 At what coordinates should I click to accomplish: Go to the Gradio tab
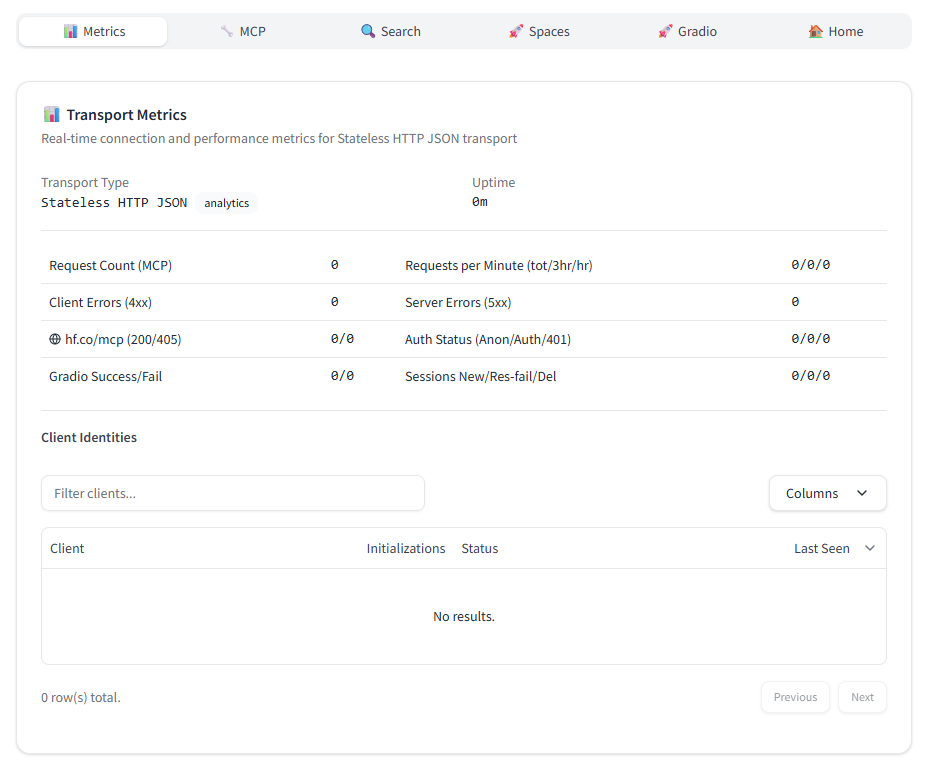[688, 31]
